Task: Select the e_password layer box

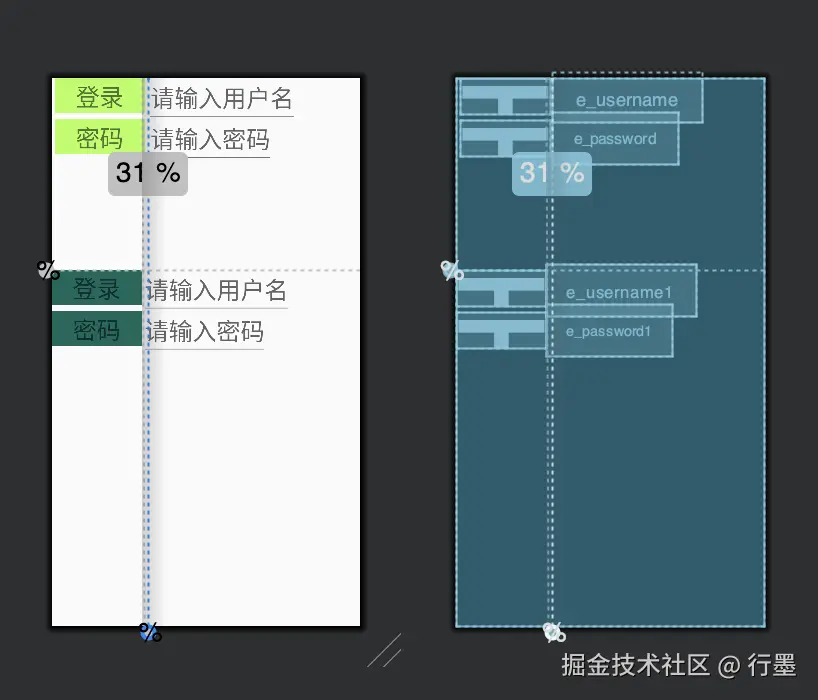Action: [x=616, y=139]
